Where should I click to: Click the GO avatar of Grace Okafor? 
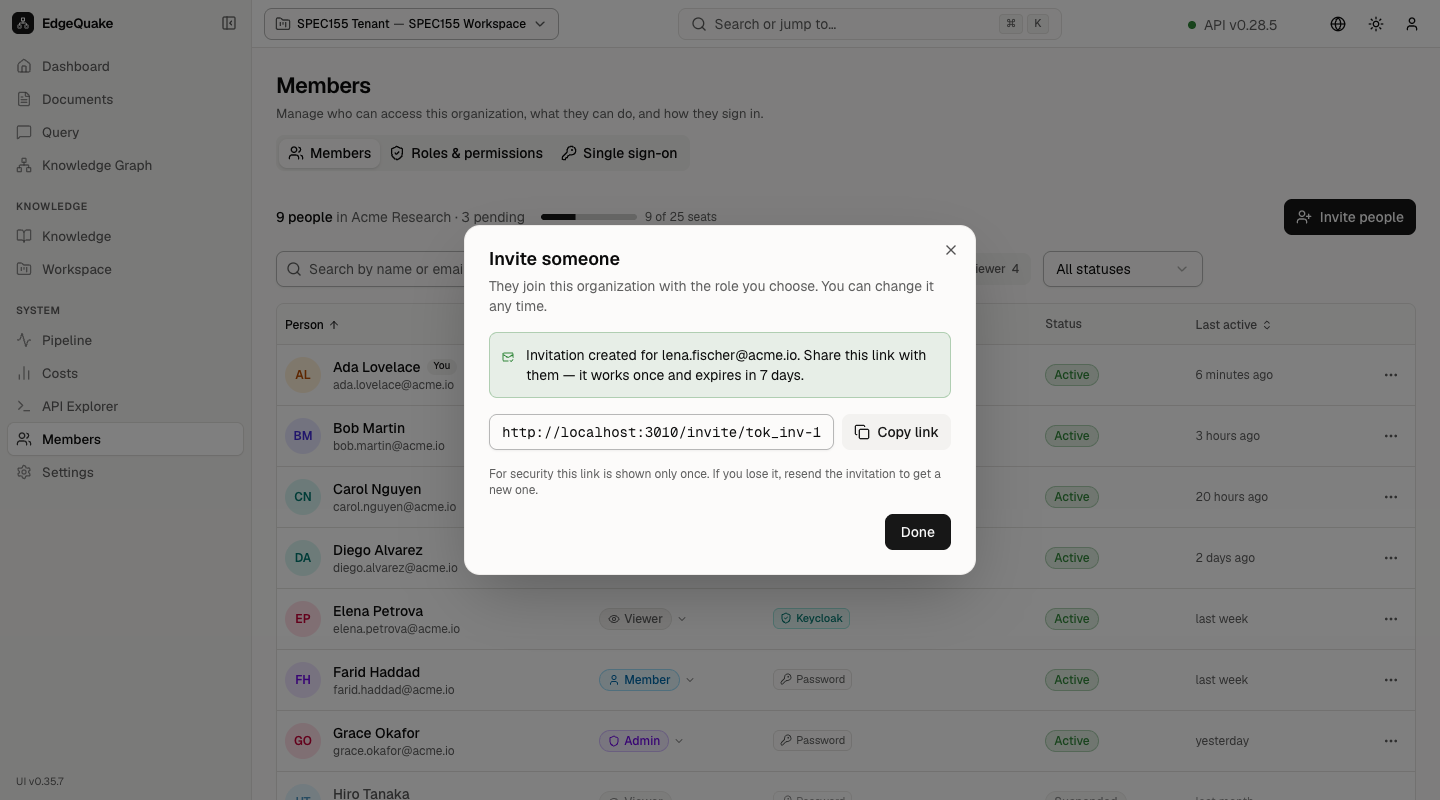[303, 741]
